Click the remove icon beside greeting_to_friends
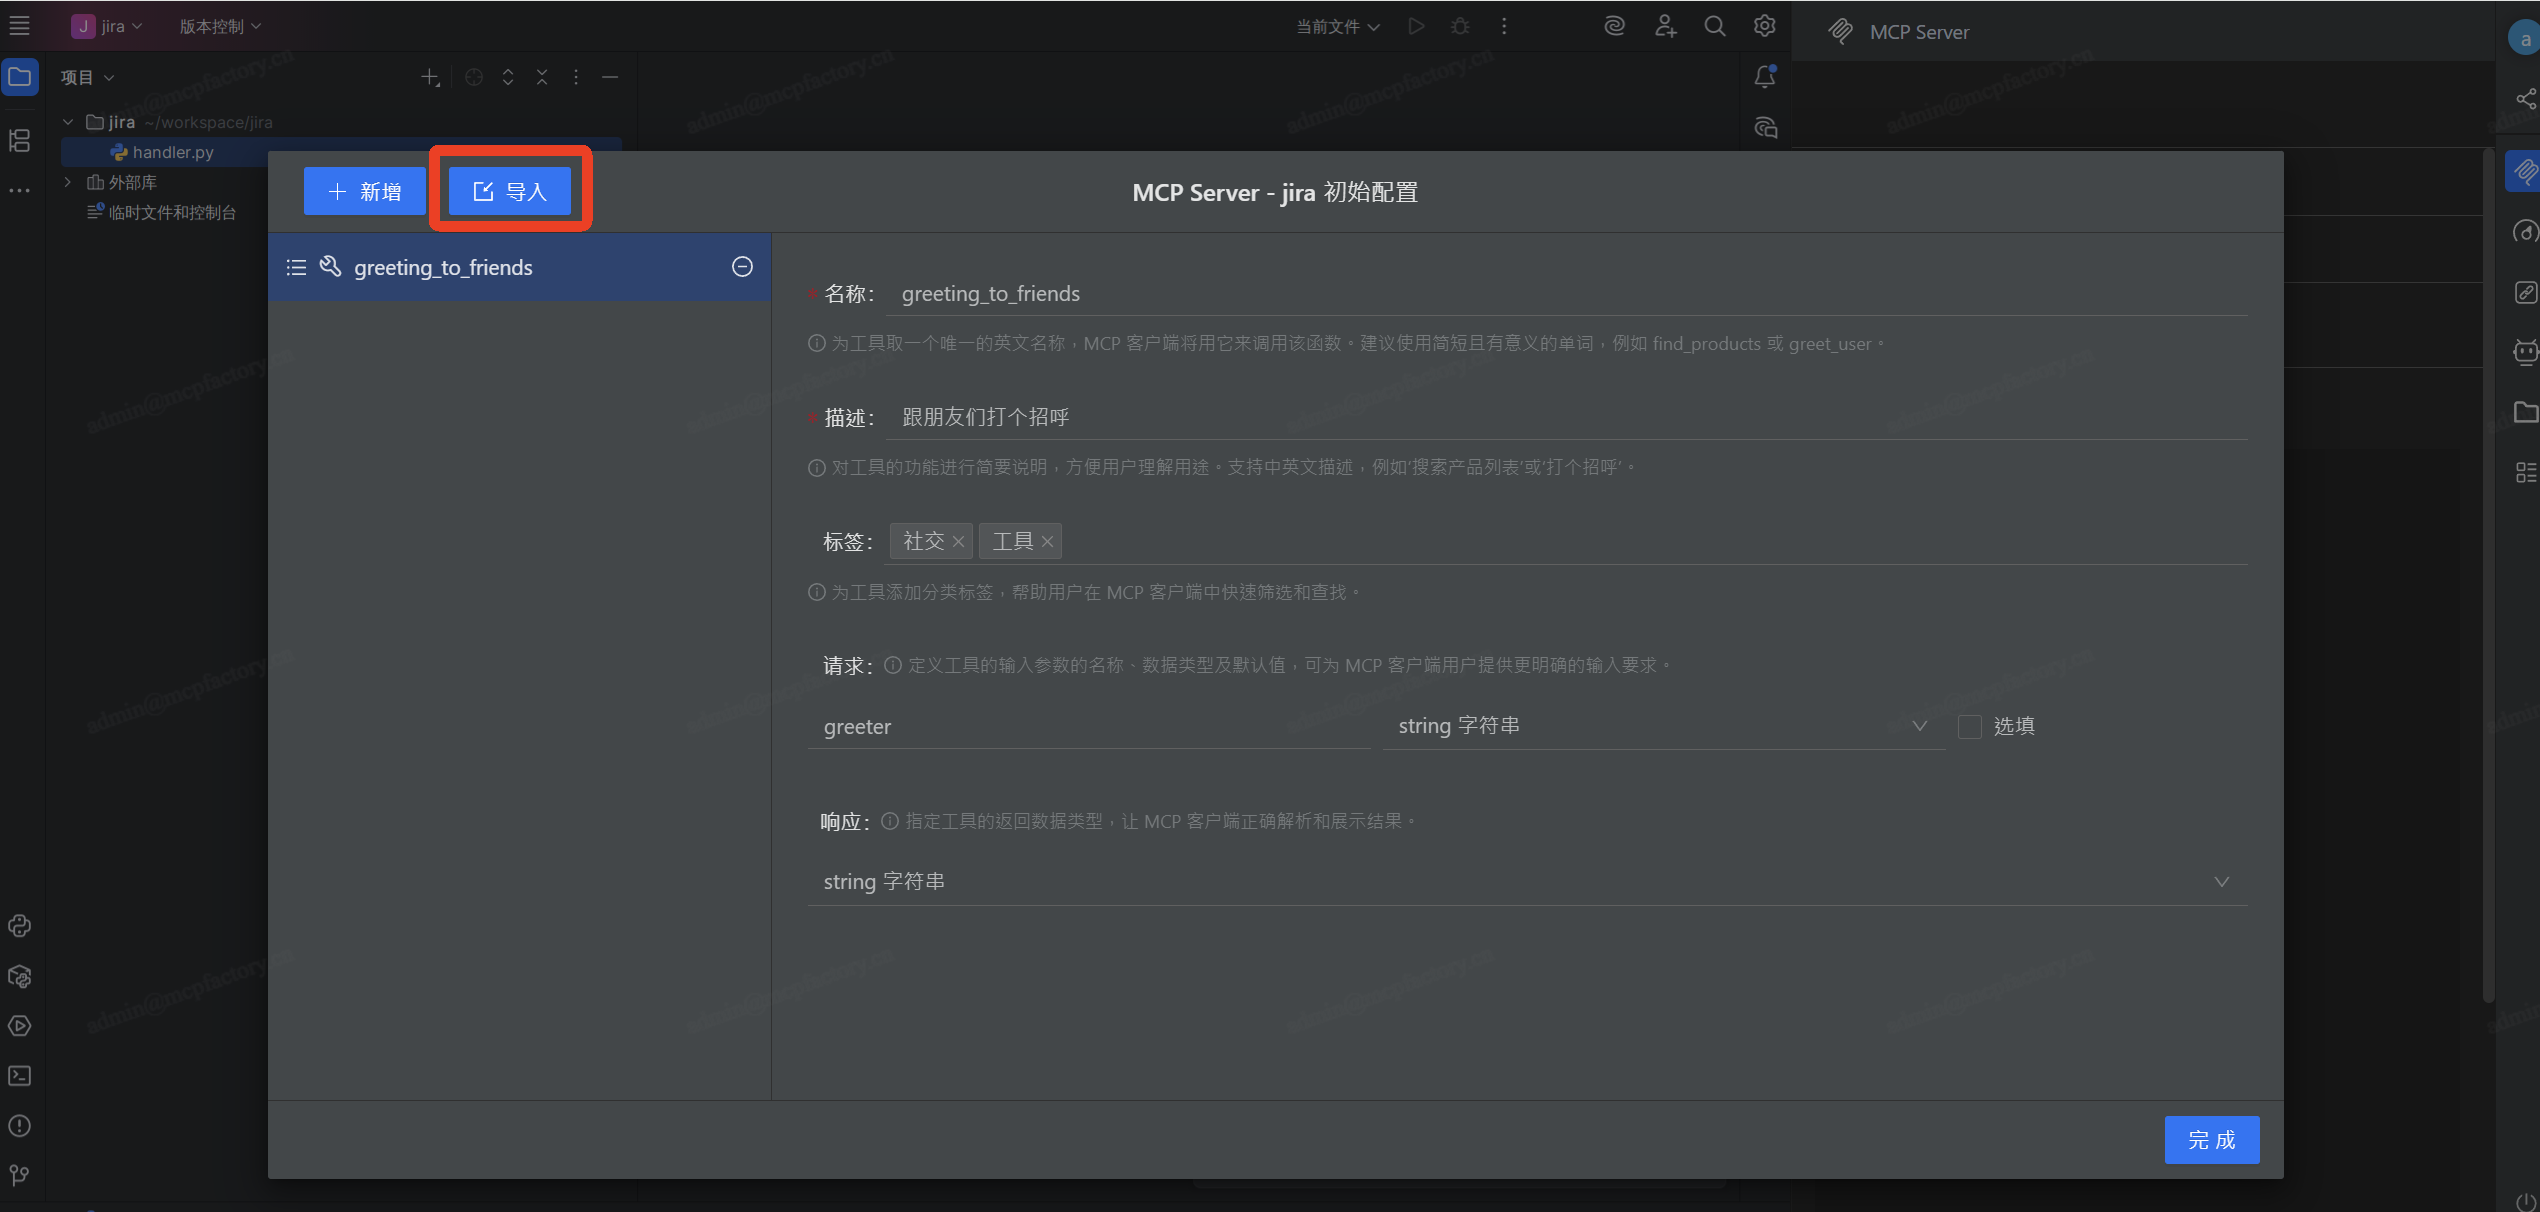The height and width of the screenshot is (1212, 2540). tap(742, 267)
